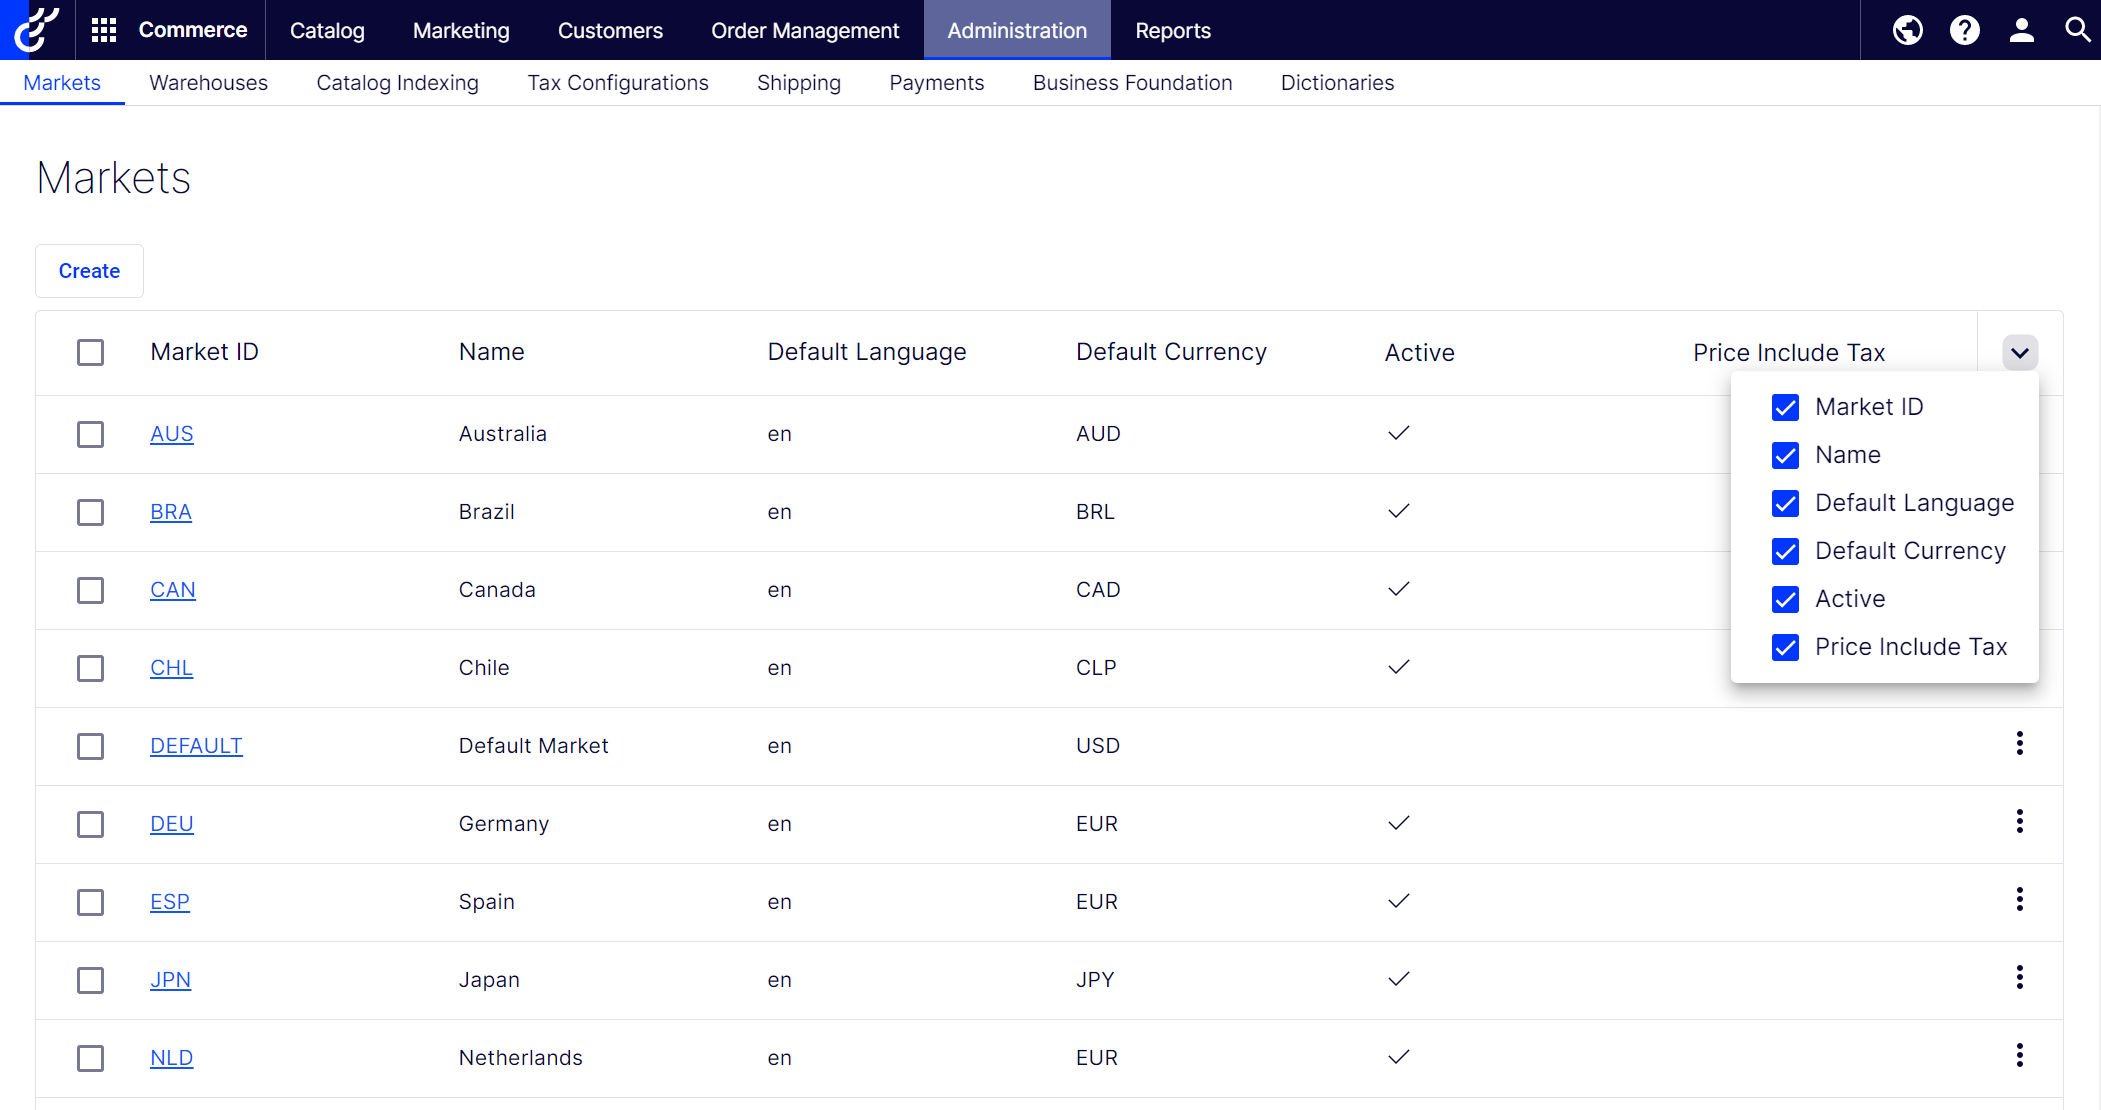Click the Commerce product label
Viewport: 2101px width, 1110px height.
pyautogui.click(x=193, y=30)
